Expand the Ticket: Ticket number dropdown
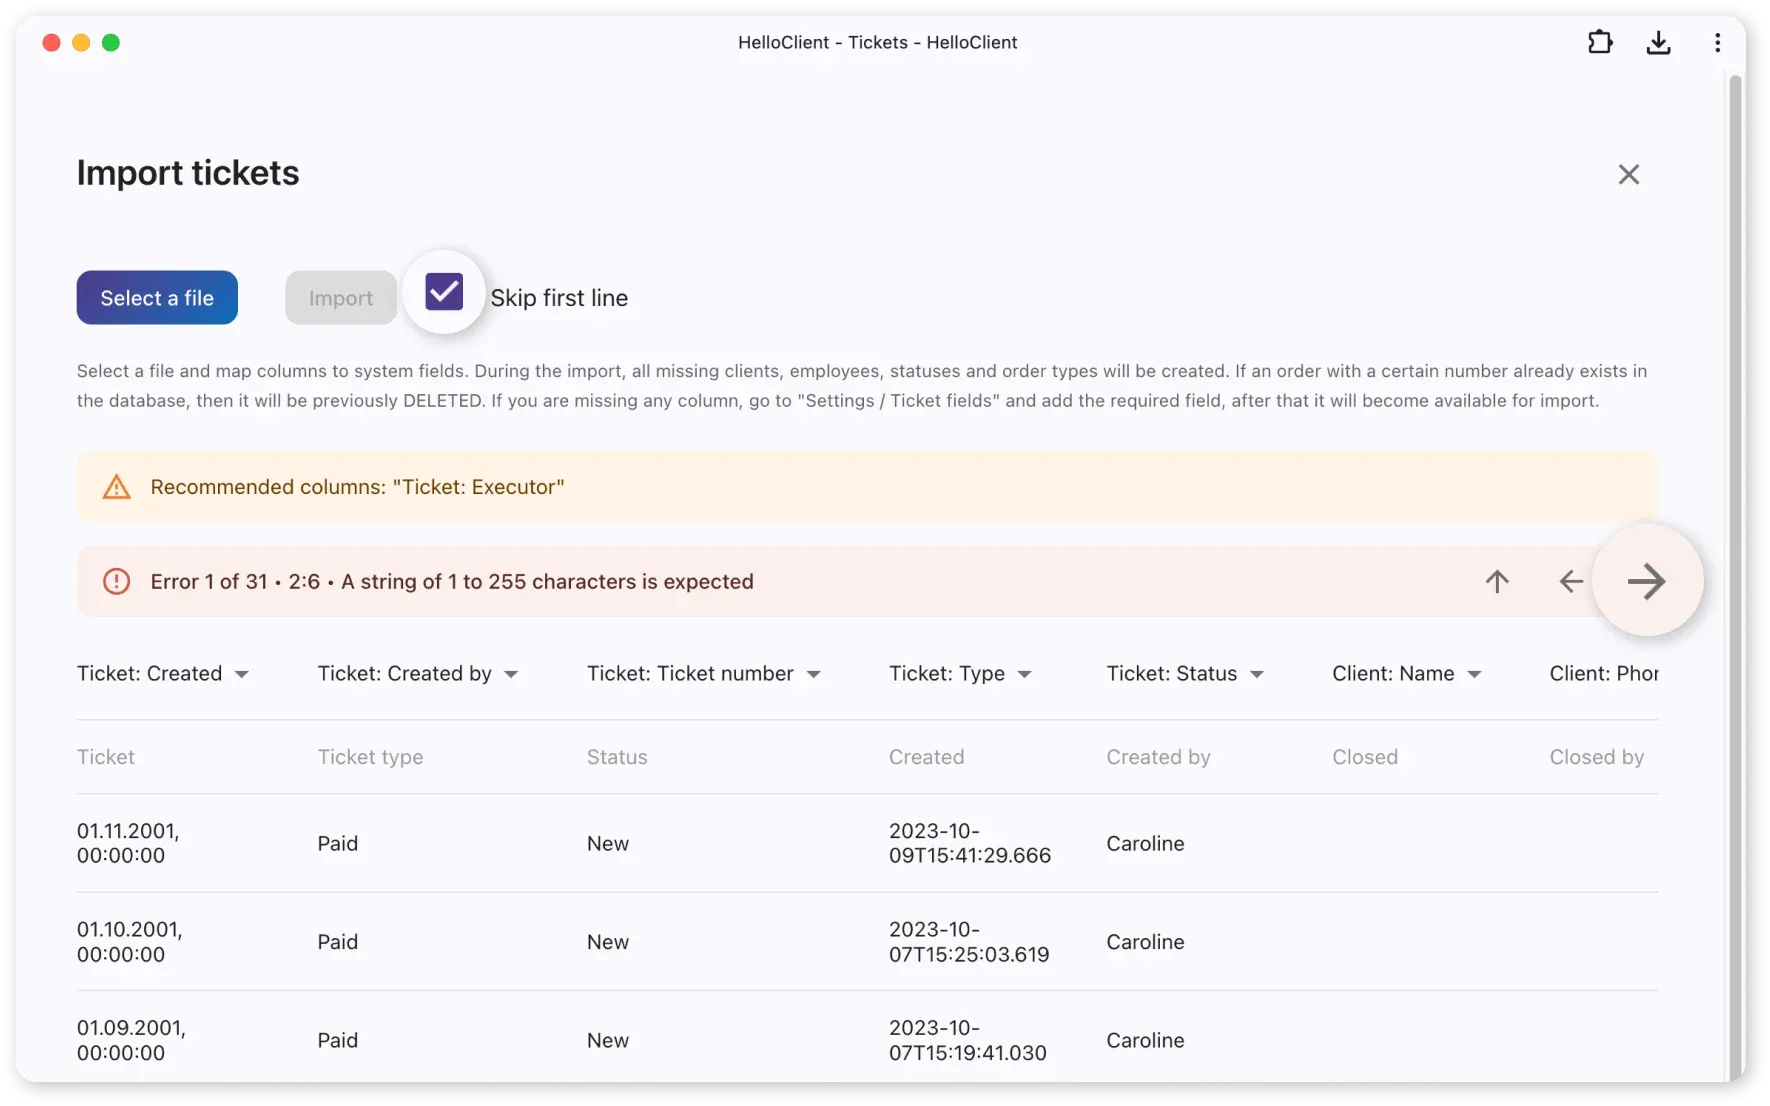The height and width of the screenshot is (1106, 1770). (x=815, y=675)
